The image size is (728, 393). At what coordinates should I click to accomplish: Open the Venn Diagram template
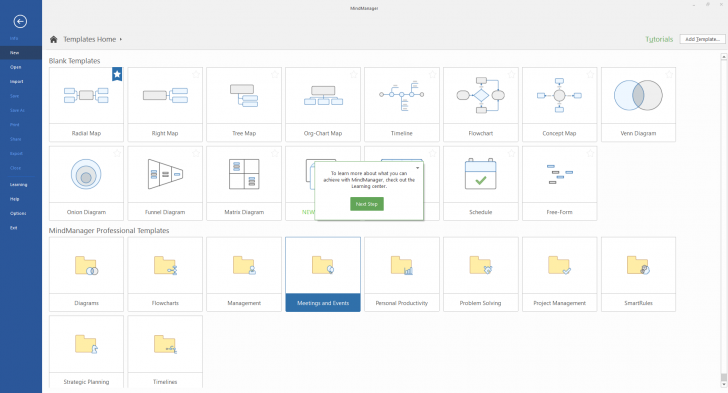click(638, 105)
